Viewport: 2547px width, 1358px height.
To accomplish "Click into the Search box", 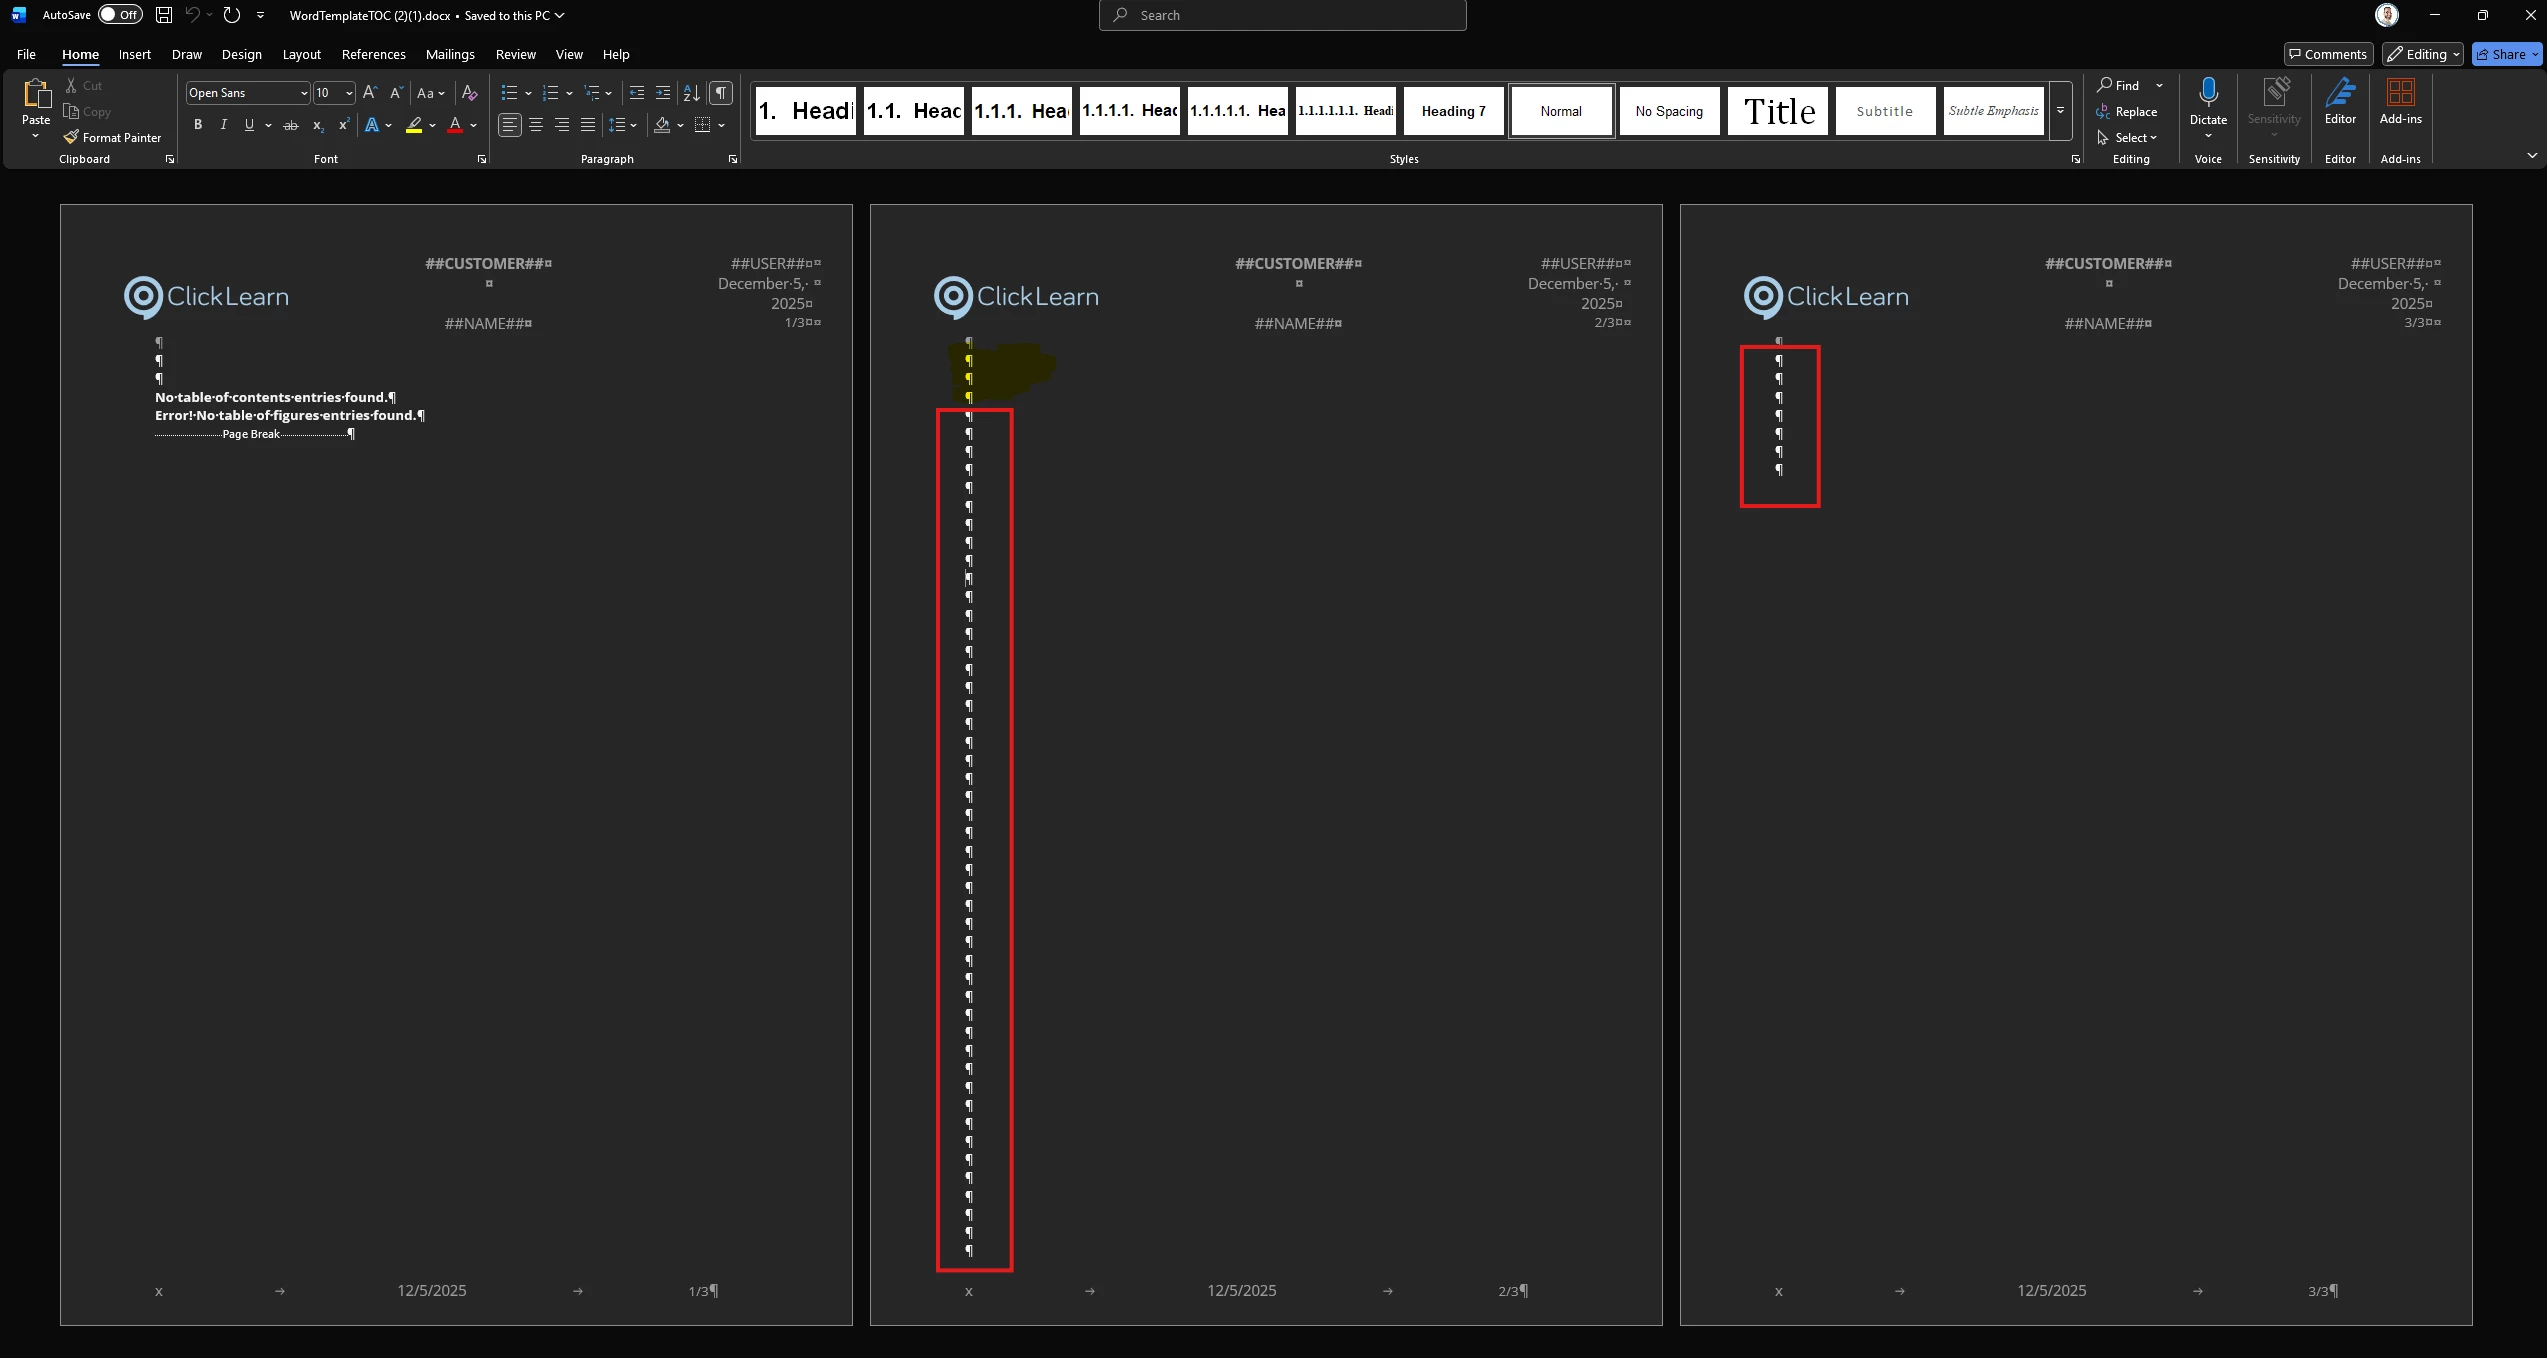I will 1282,15.
